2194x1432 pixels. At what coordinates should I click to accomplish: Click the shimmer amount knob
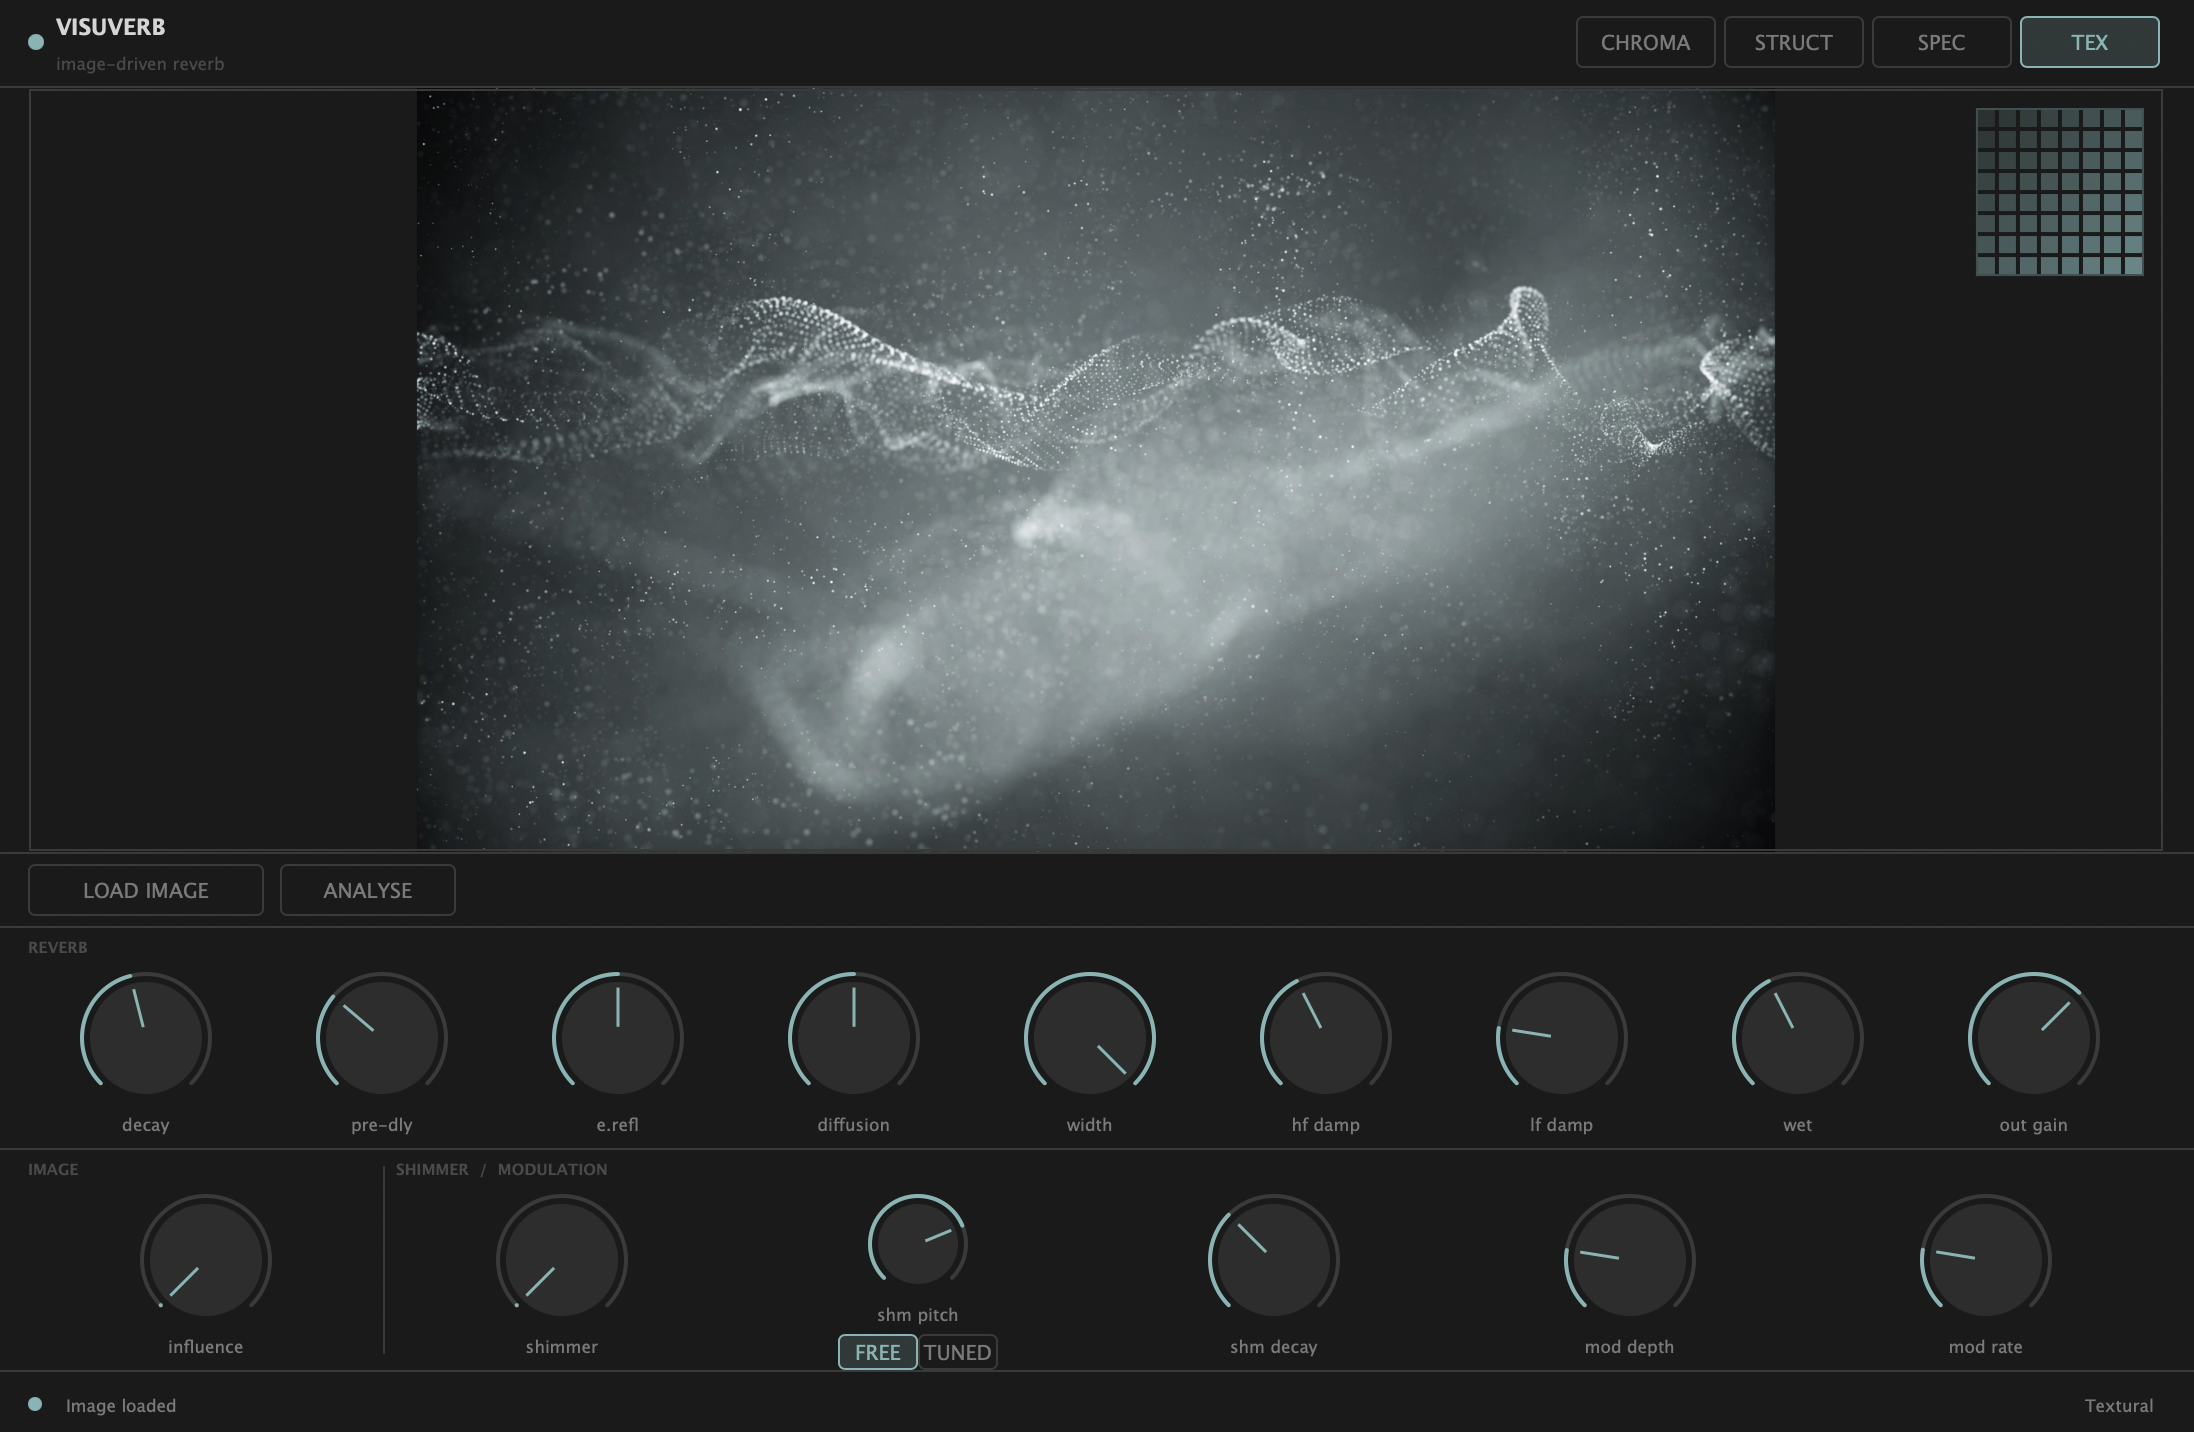(562, 1259)
